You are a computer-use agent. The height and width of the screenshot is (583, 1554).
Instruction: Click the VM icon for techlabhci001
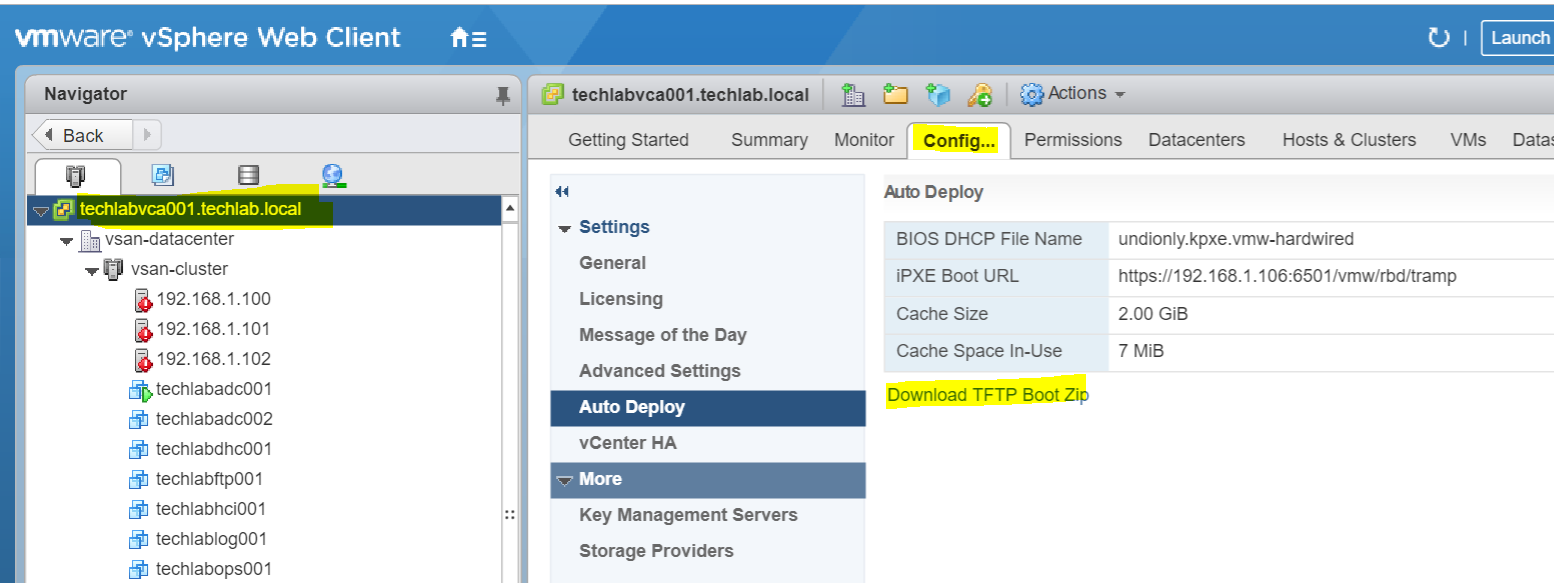click(x=139, y=510)
